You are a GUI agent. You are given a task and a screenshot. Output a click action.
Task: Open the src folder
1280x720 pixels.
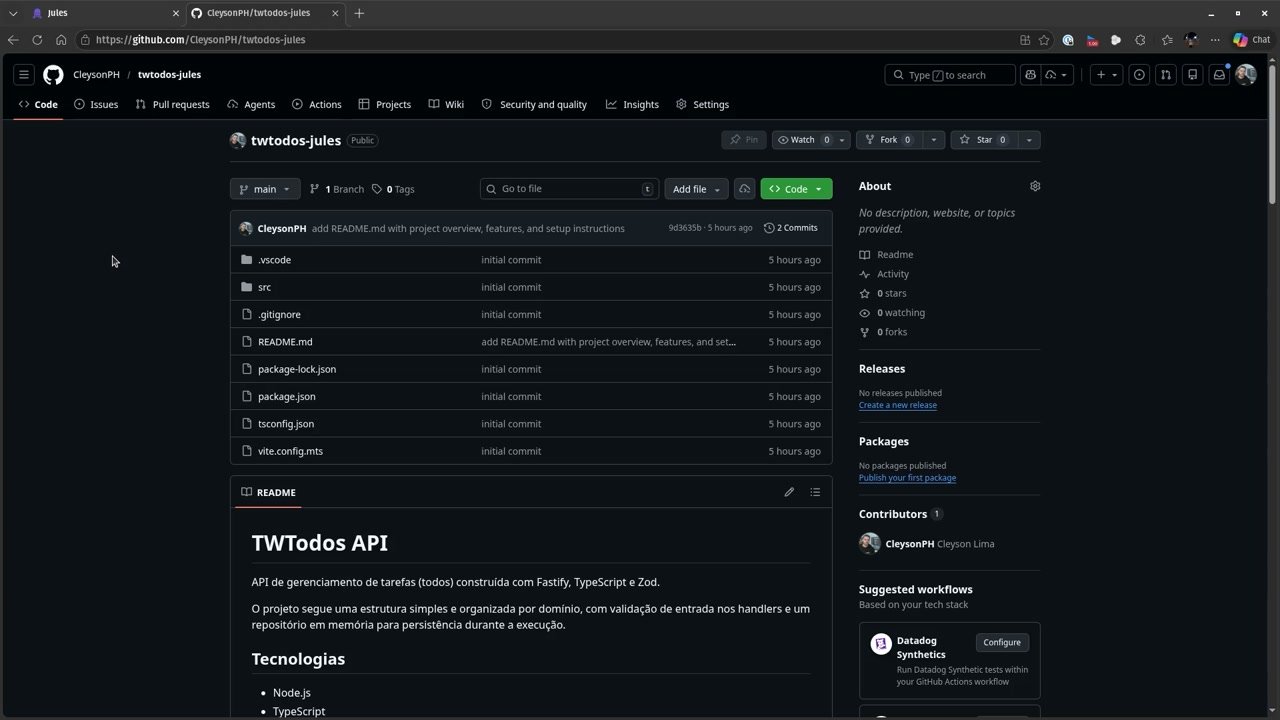click(264, 287)
